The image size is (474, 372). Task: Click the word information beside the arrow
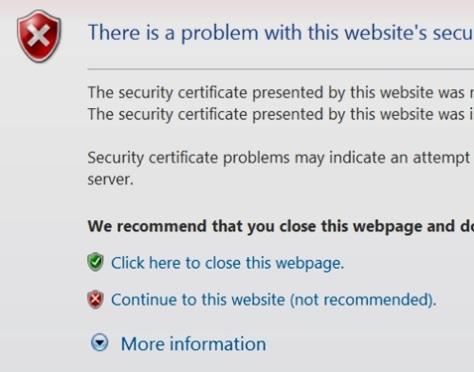(x=218, y=344)
